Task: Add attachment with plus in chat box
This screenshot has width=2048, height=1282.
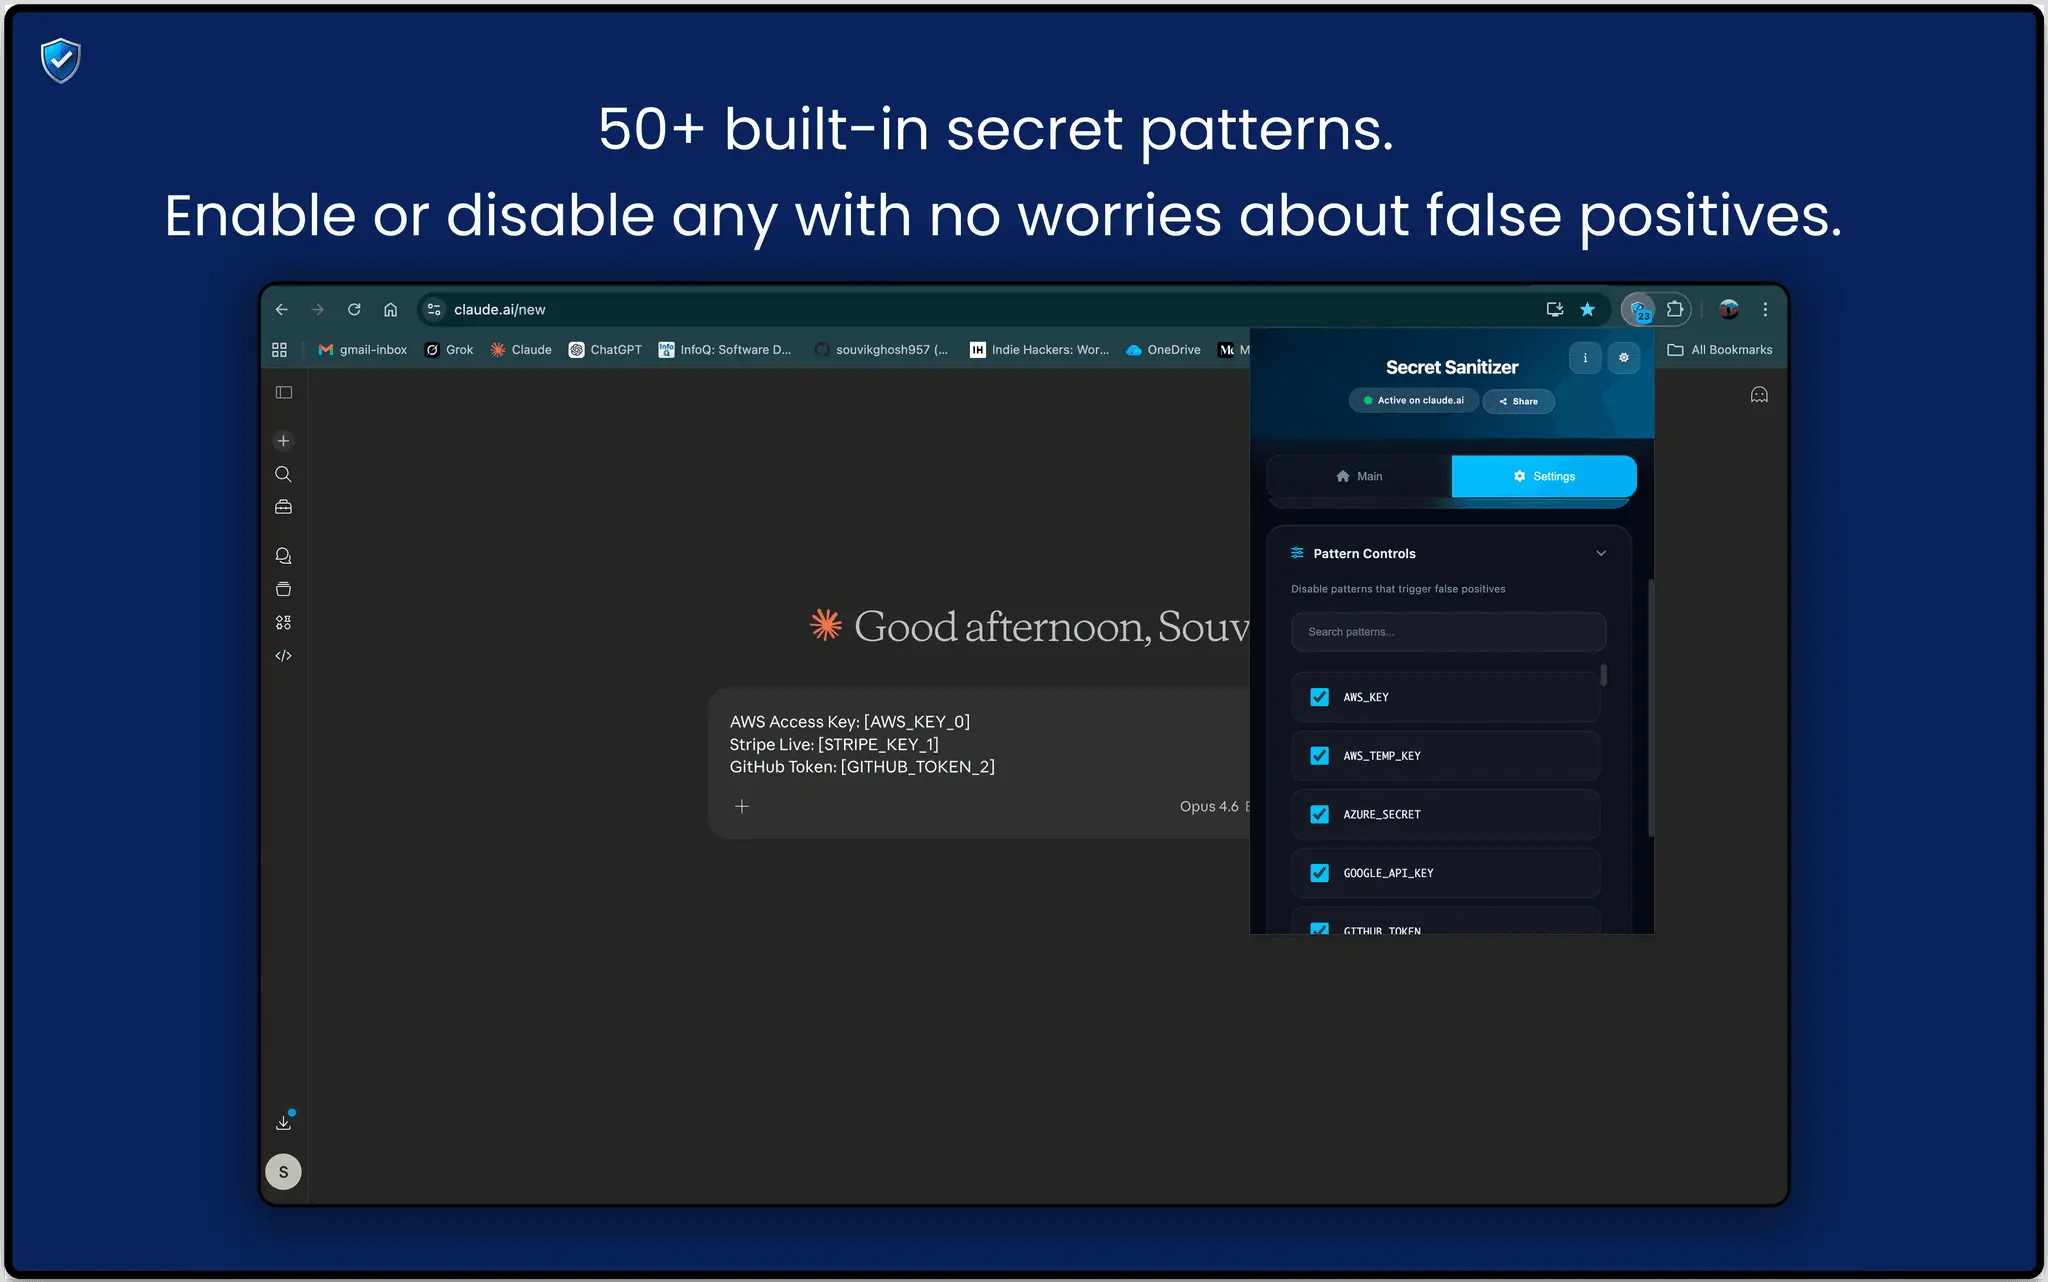Action: [742, 806]
